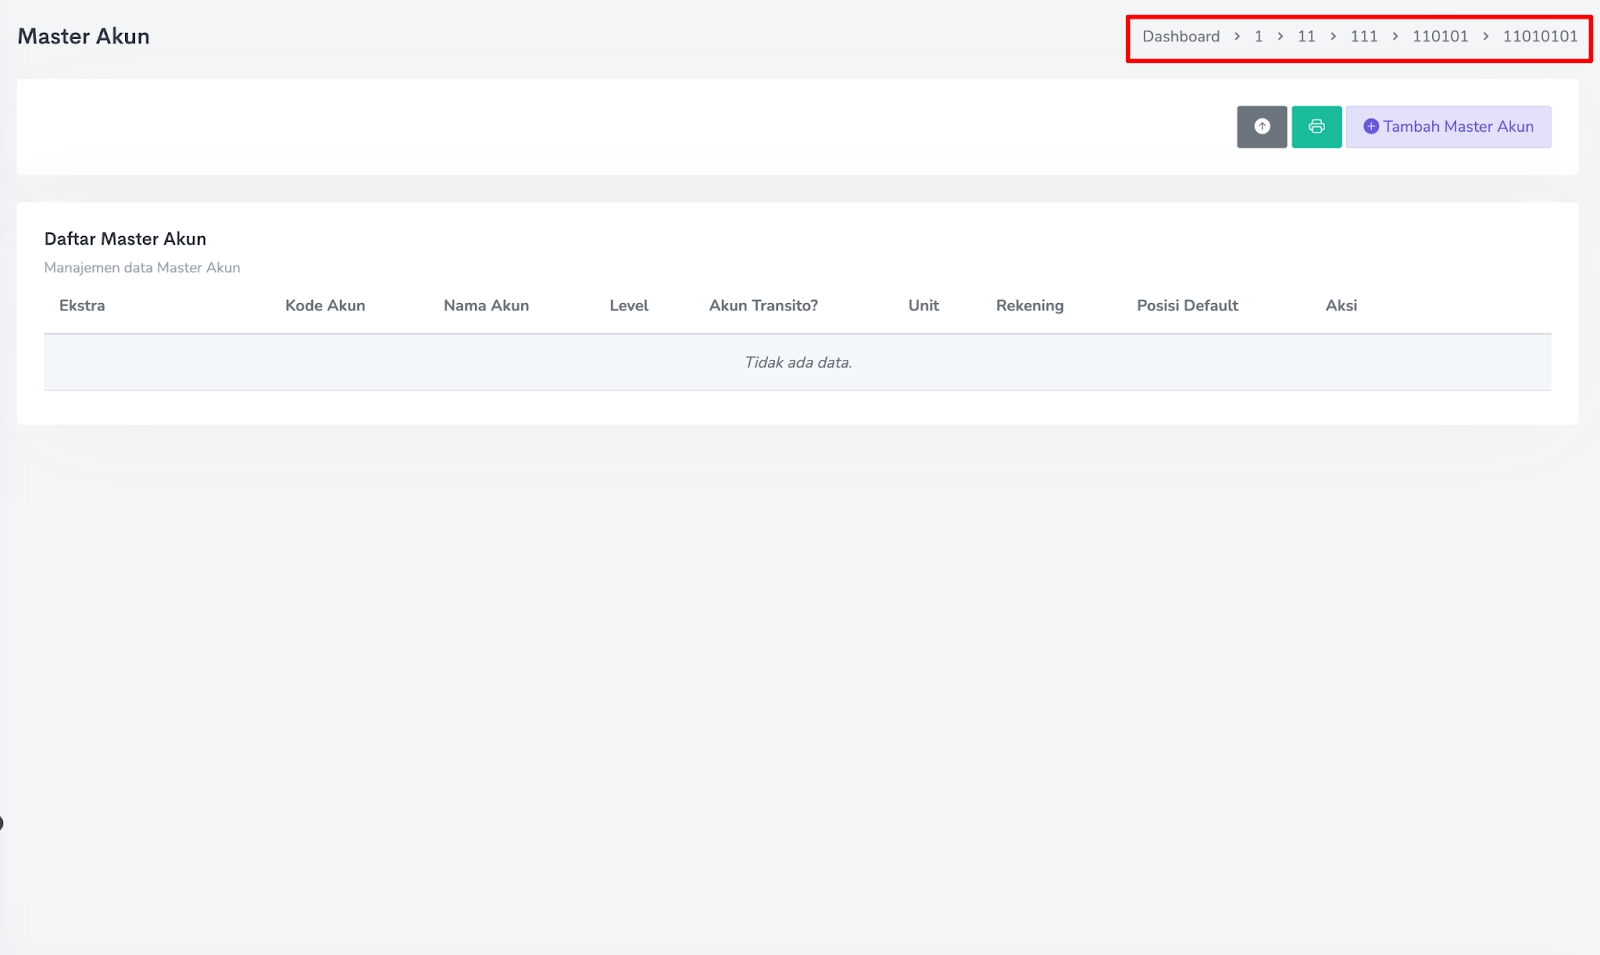The height and width of the screenshot is (955, 1600).
Task: Click the last breadcrumb "11010101"
Action: [x=1540, y=37]
